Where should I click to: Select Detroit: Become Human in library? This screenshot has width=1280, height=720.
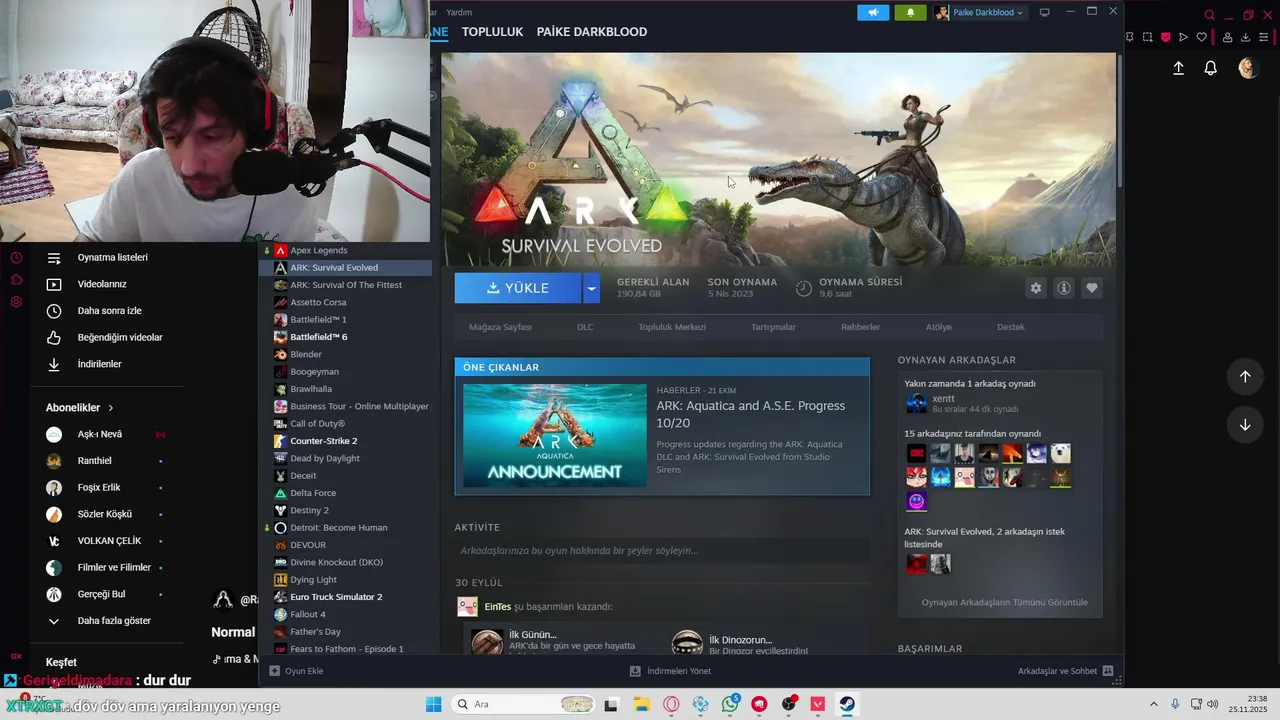339,527
